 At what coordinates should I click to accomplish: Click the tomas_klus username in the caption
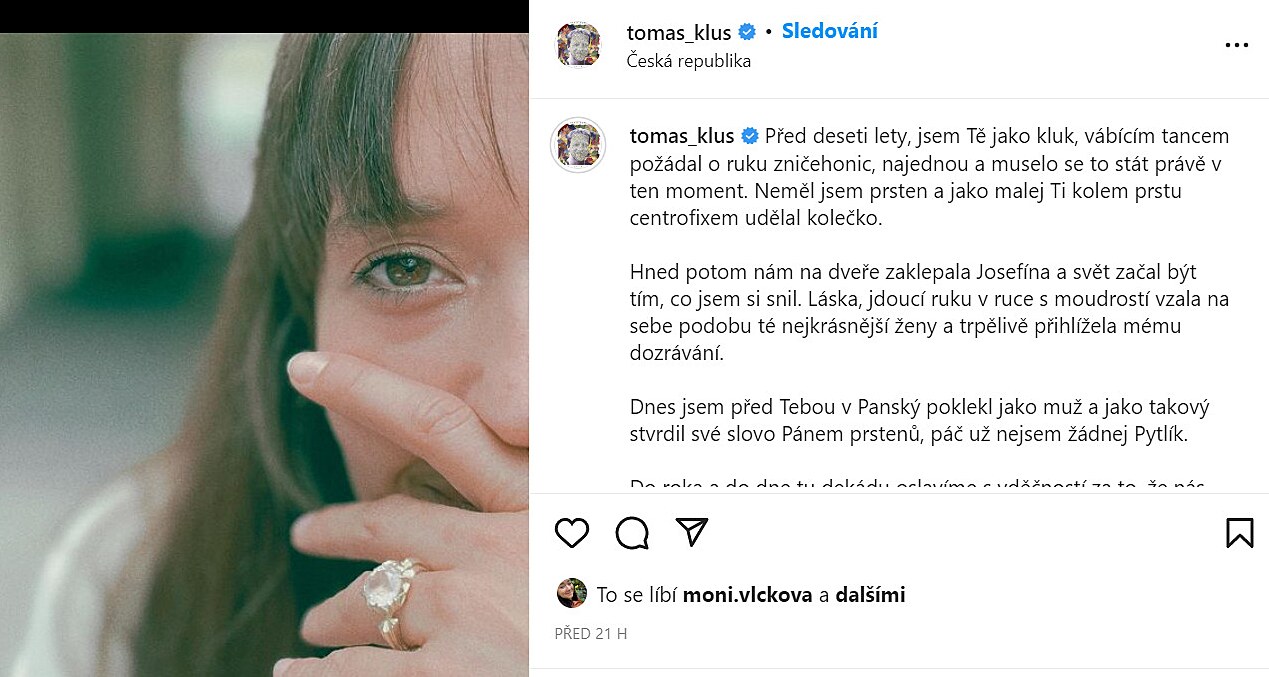pos(682,136)
